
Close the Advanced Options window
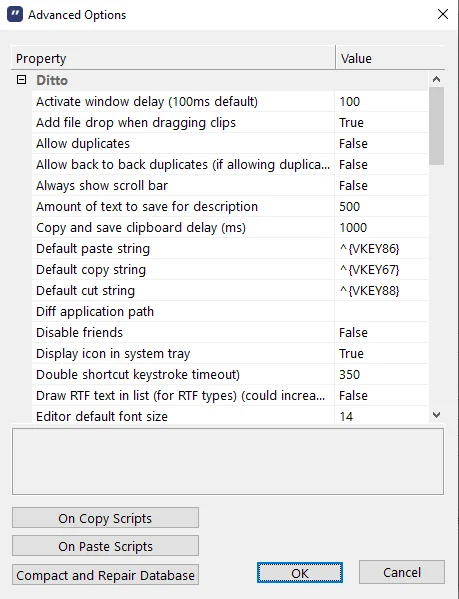(x=443, y=15)
